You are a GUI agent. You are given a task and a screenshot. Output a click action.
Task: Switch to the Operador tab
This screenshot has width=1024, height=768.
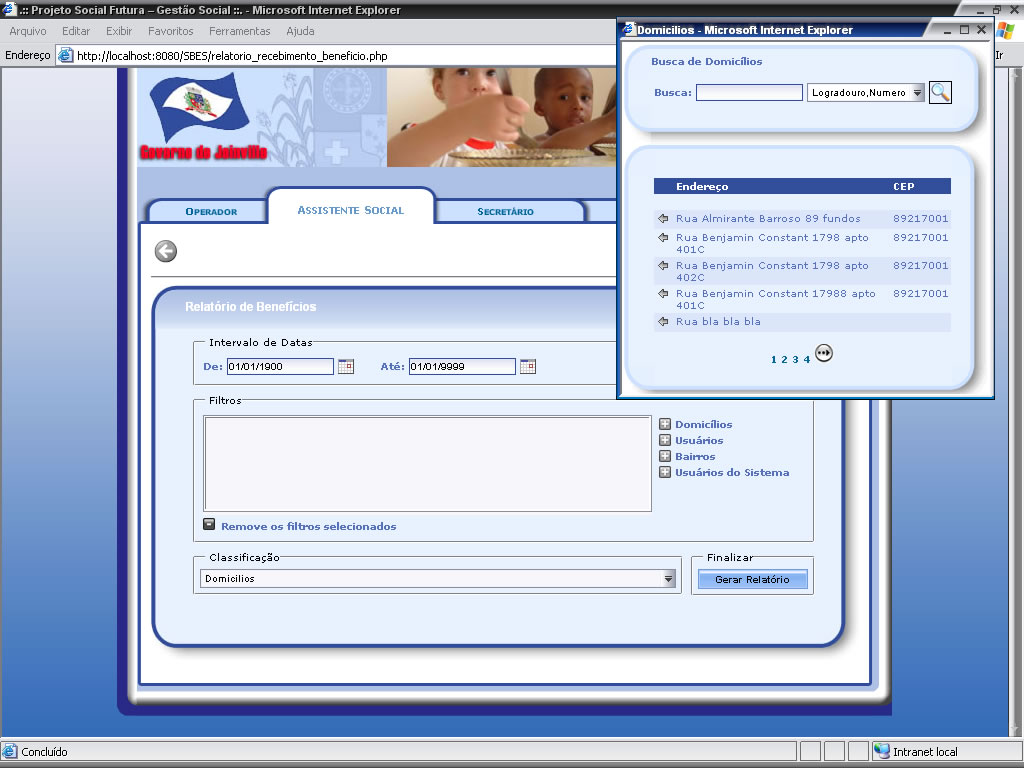211,212
